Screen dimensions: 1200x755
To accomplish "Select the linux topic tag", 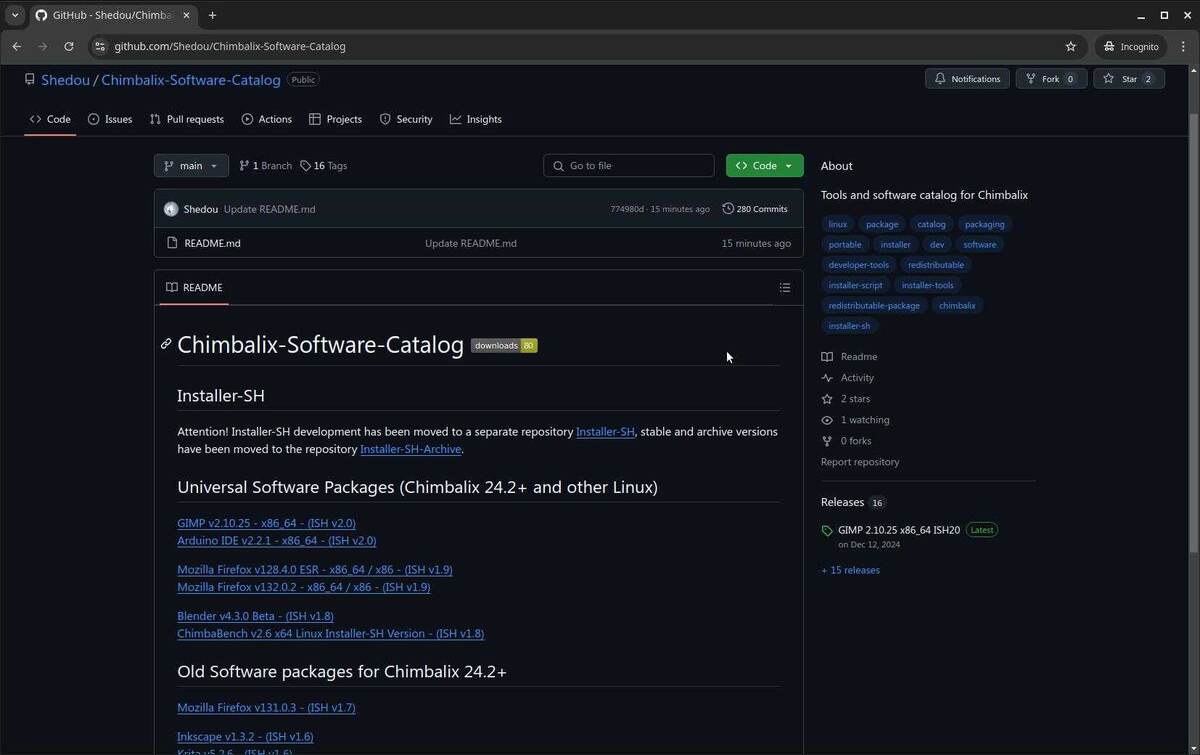I will [838, 224].
